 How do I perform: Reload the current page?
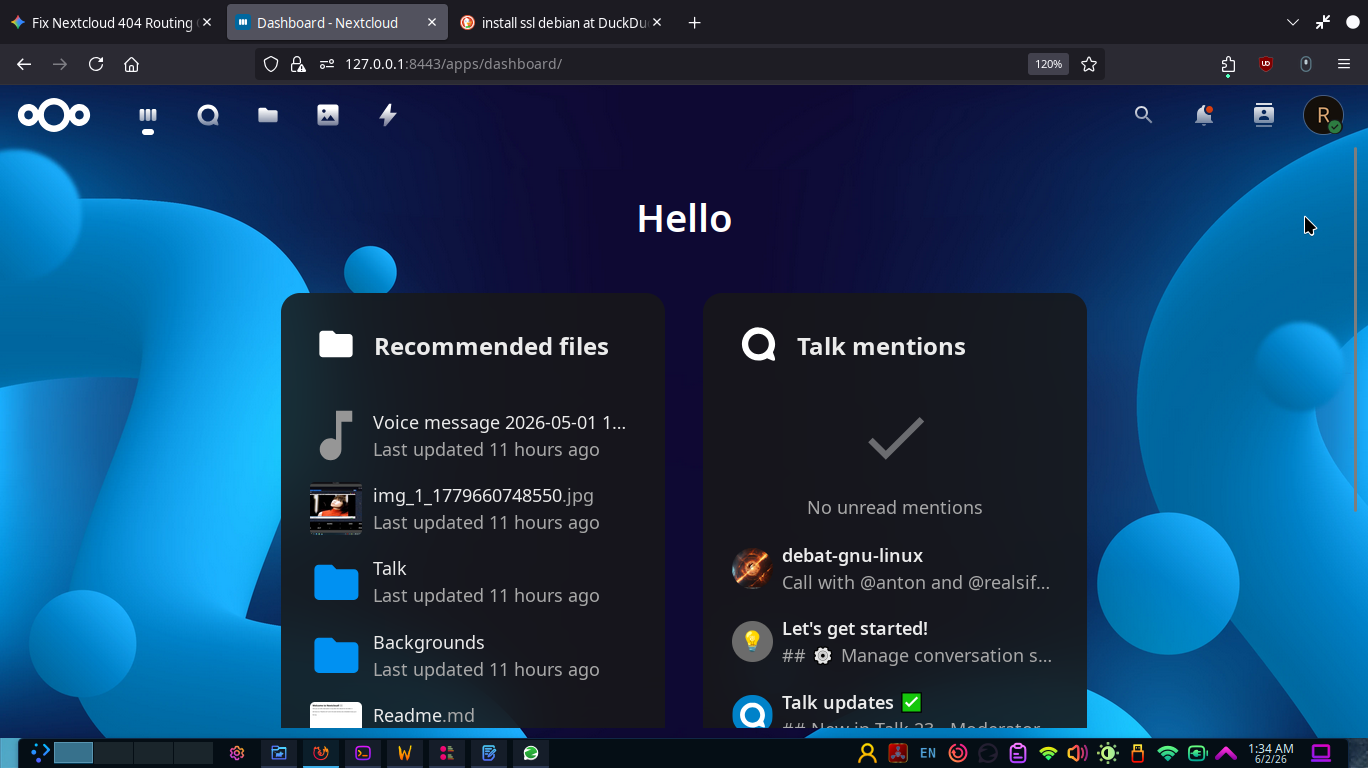(96, 64)
